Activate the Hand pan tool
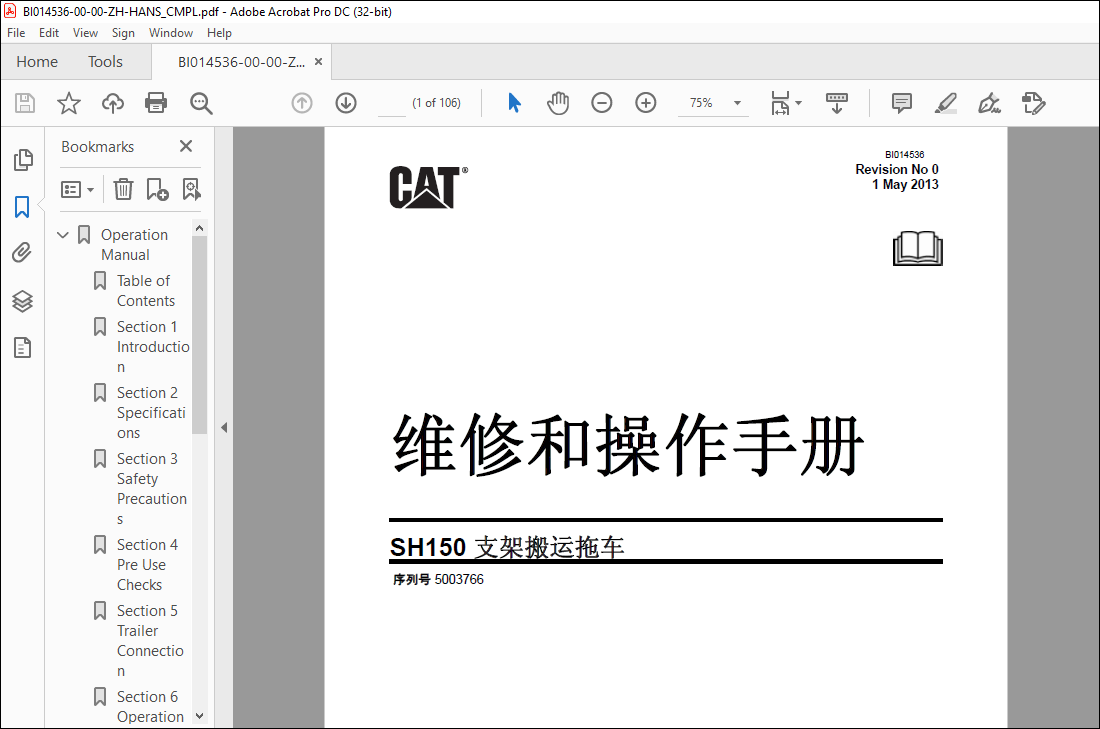 (558, 103)
